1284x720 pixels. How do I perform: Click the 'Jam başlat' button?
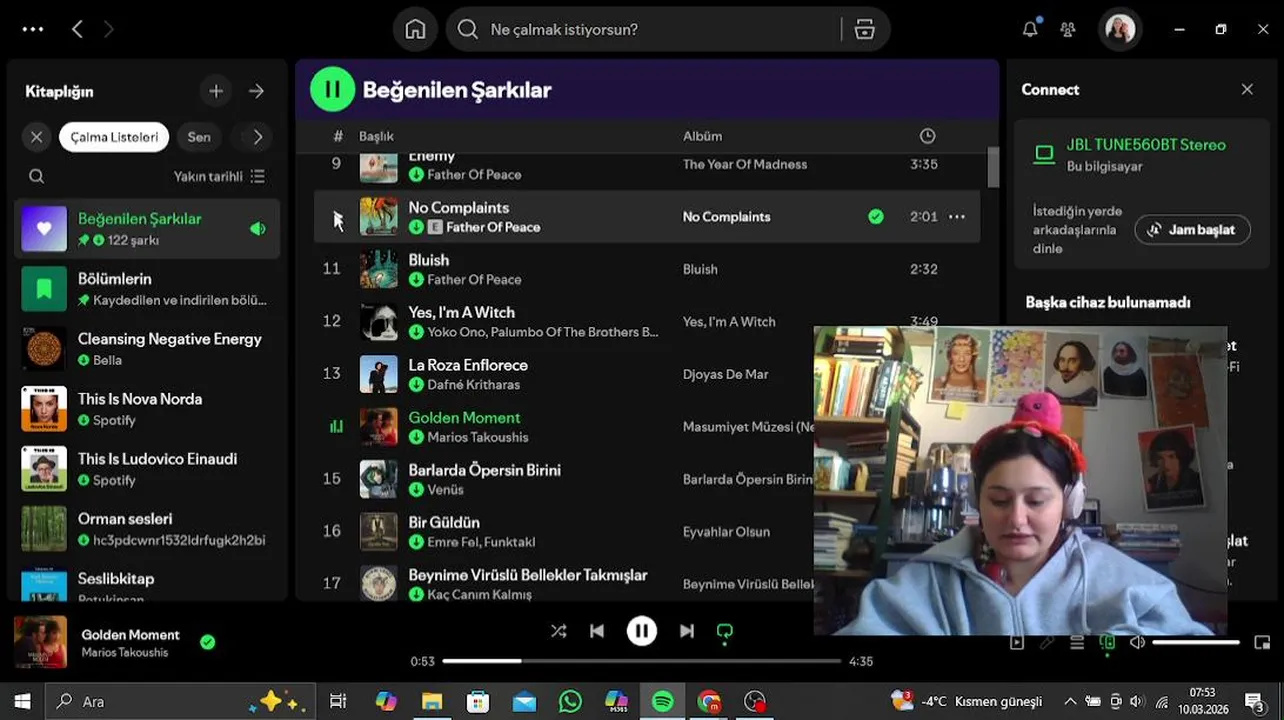[1192, 230]
